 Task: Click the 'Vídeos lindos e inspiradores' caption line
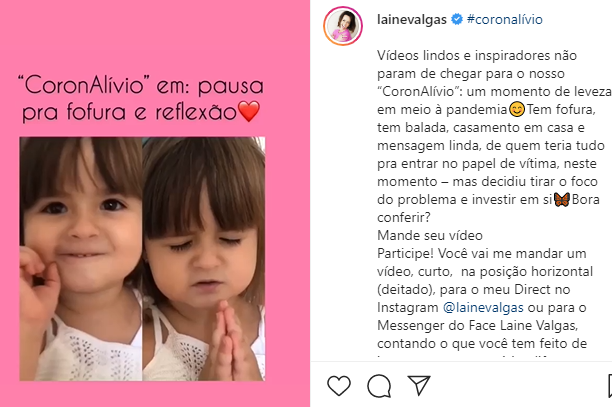[477, 55]
